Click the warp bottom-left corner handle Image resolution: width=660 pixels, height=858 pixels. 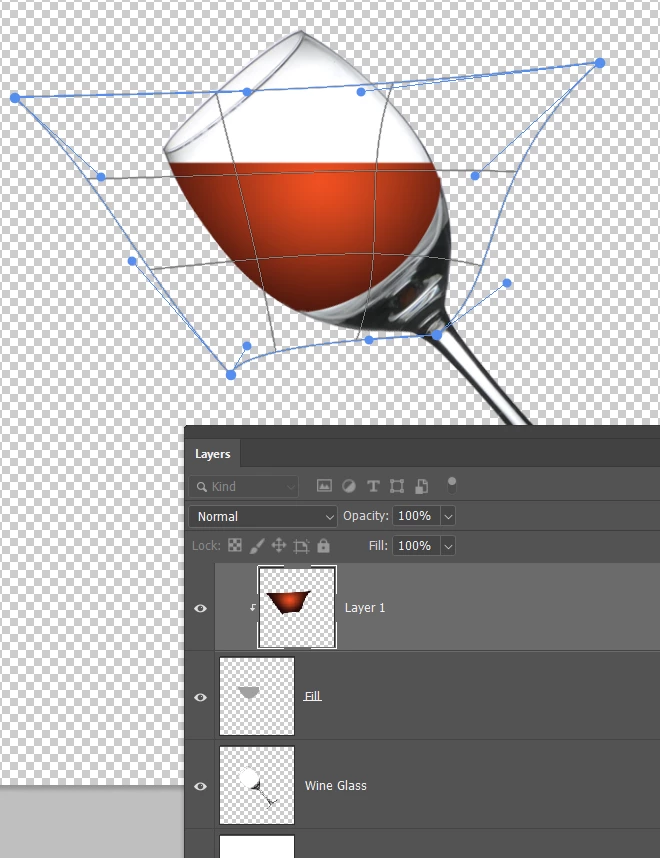(231, 375)
